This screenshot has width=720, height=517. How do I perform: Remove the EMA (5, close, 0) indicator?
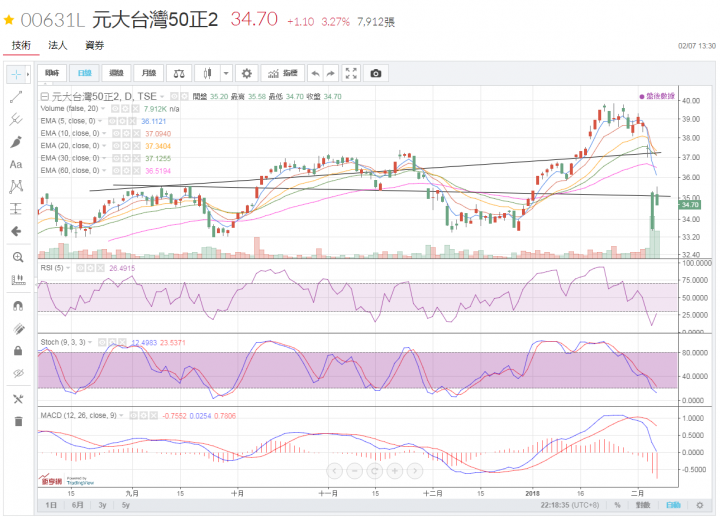[x=132, y=121]
